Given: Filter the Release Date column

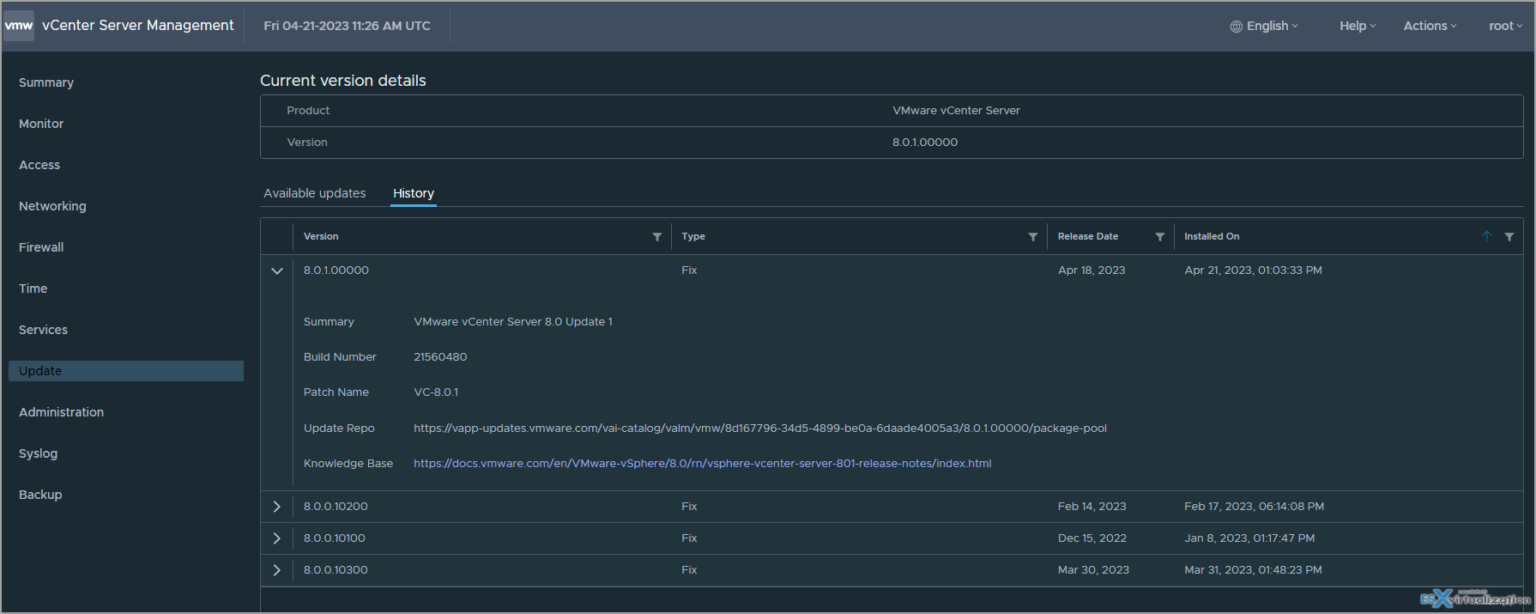Looking at the screenshot, I should 1160,236.
